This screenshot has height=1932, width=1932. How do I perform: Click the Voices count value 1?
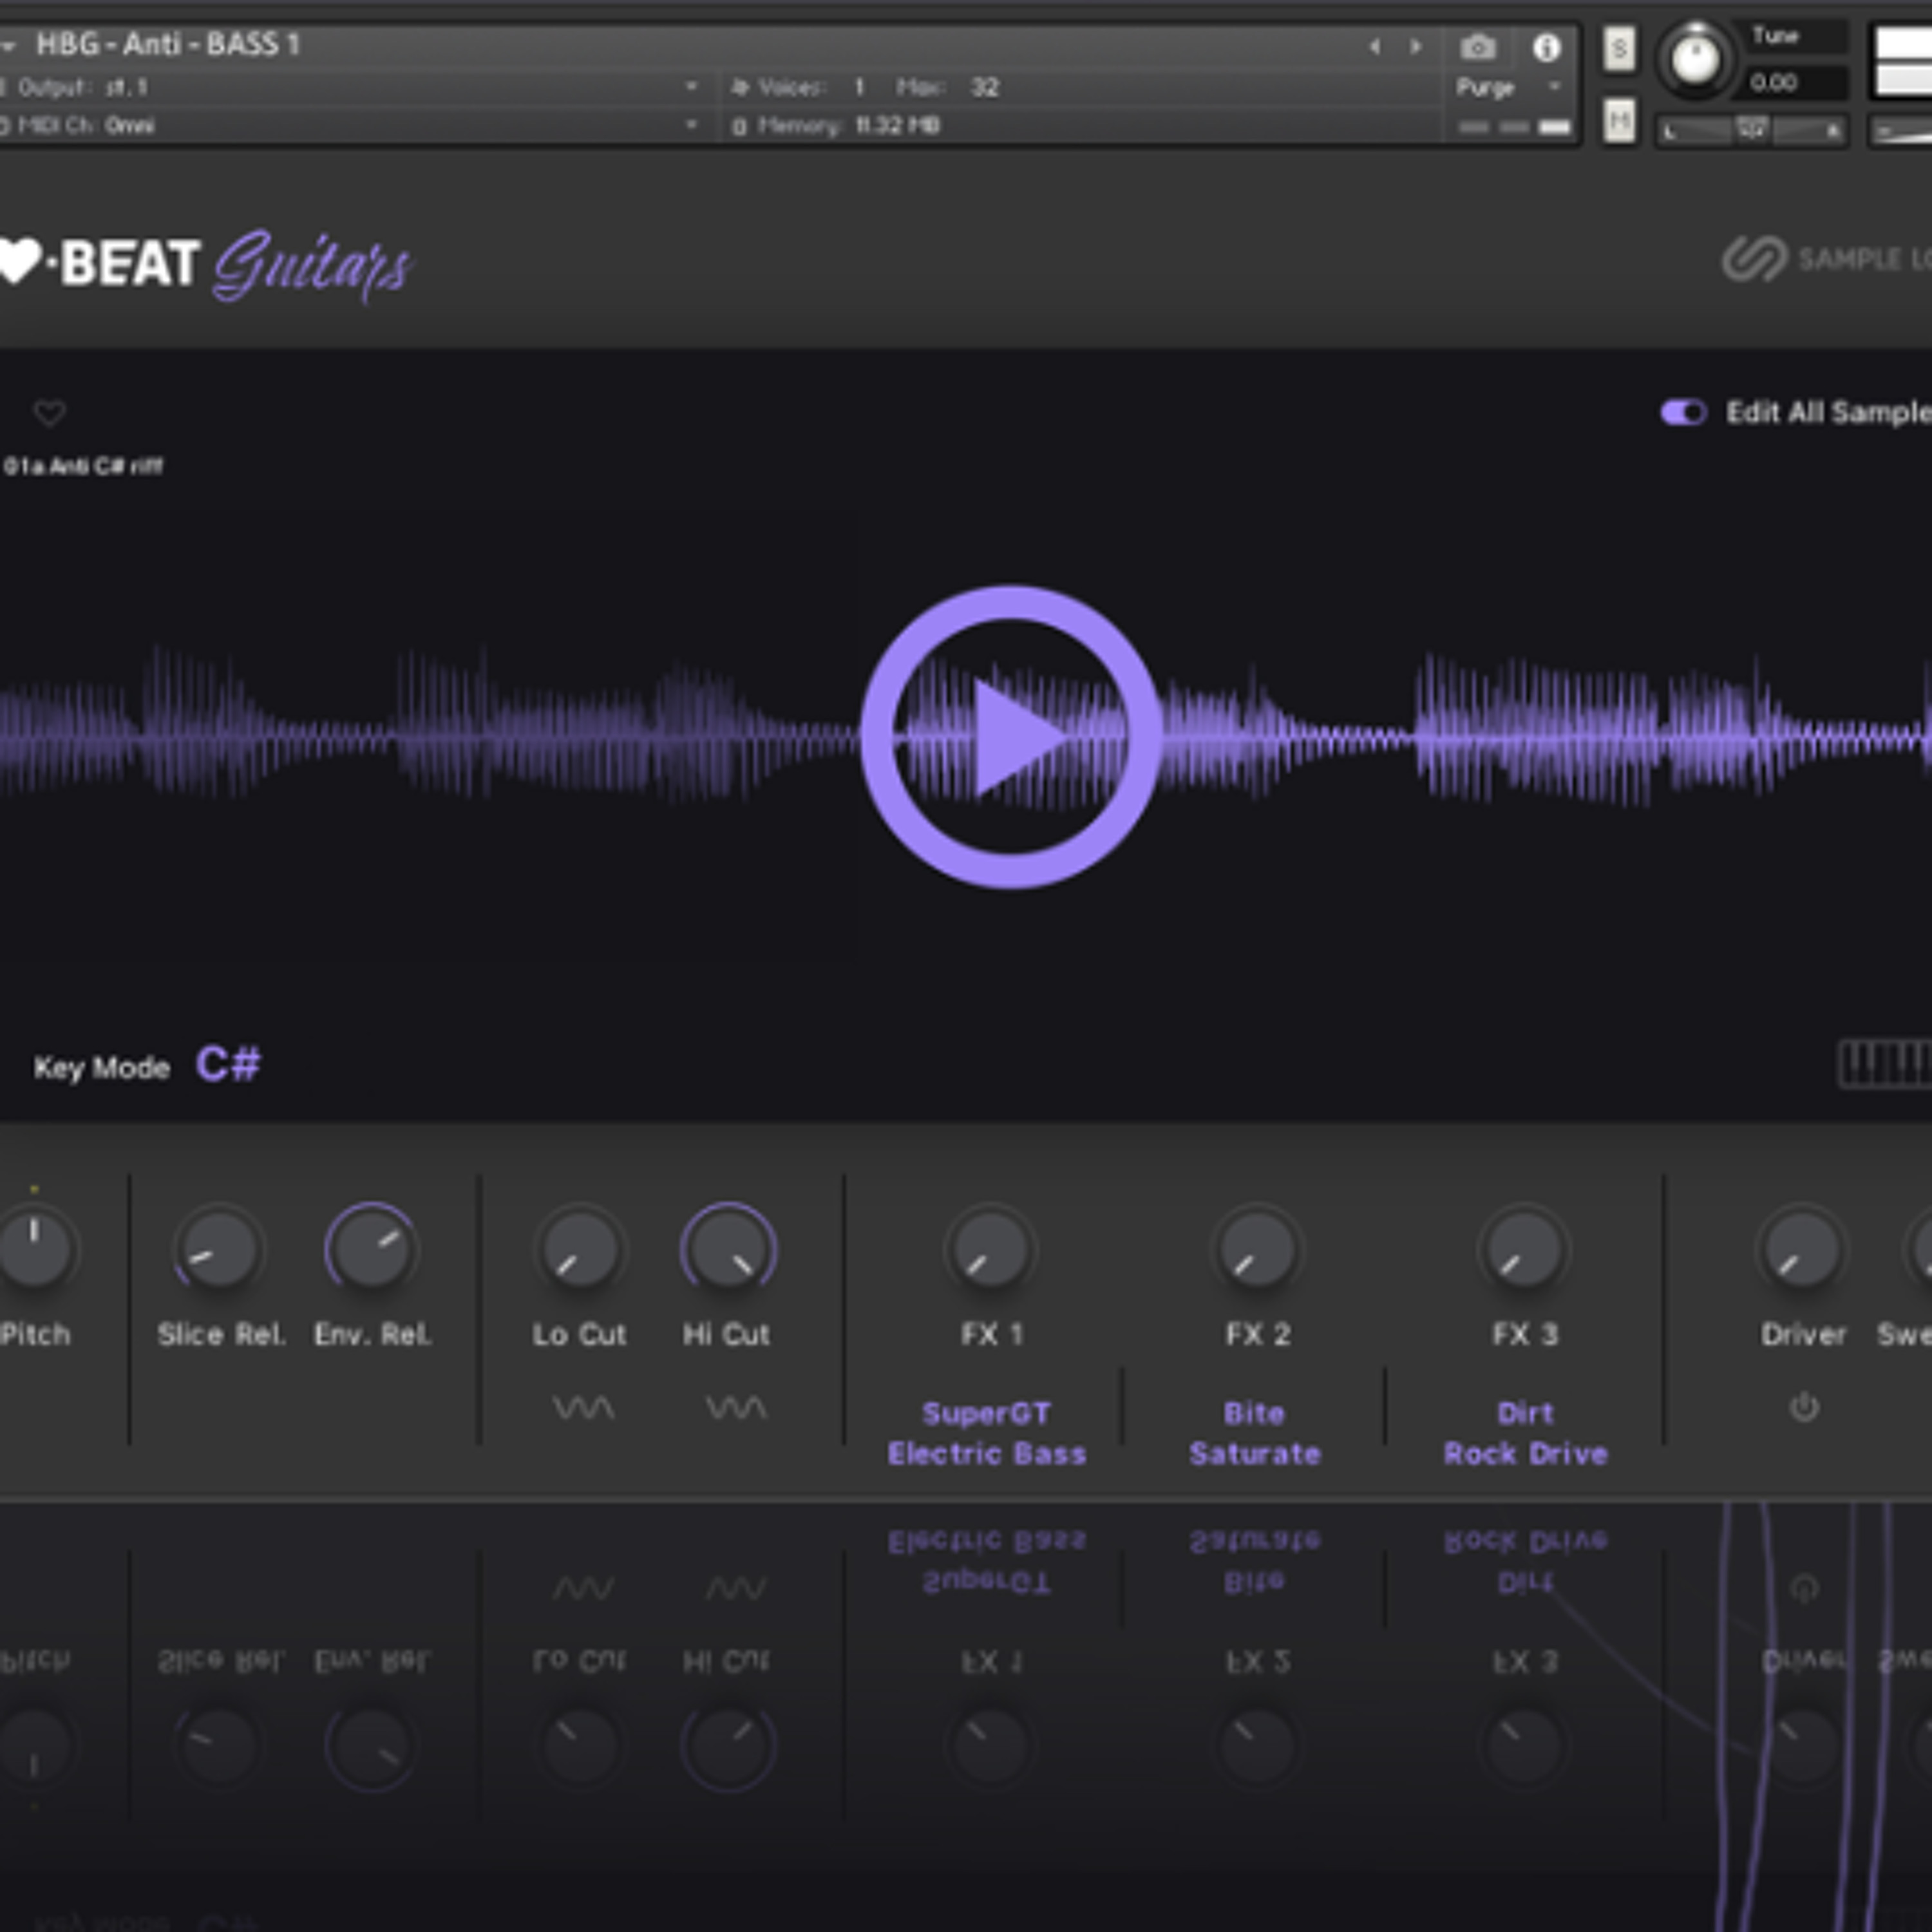(859, 88)
